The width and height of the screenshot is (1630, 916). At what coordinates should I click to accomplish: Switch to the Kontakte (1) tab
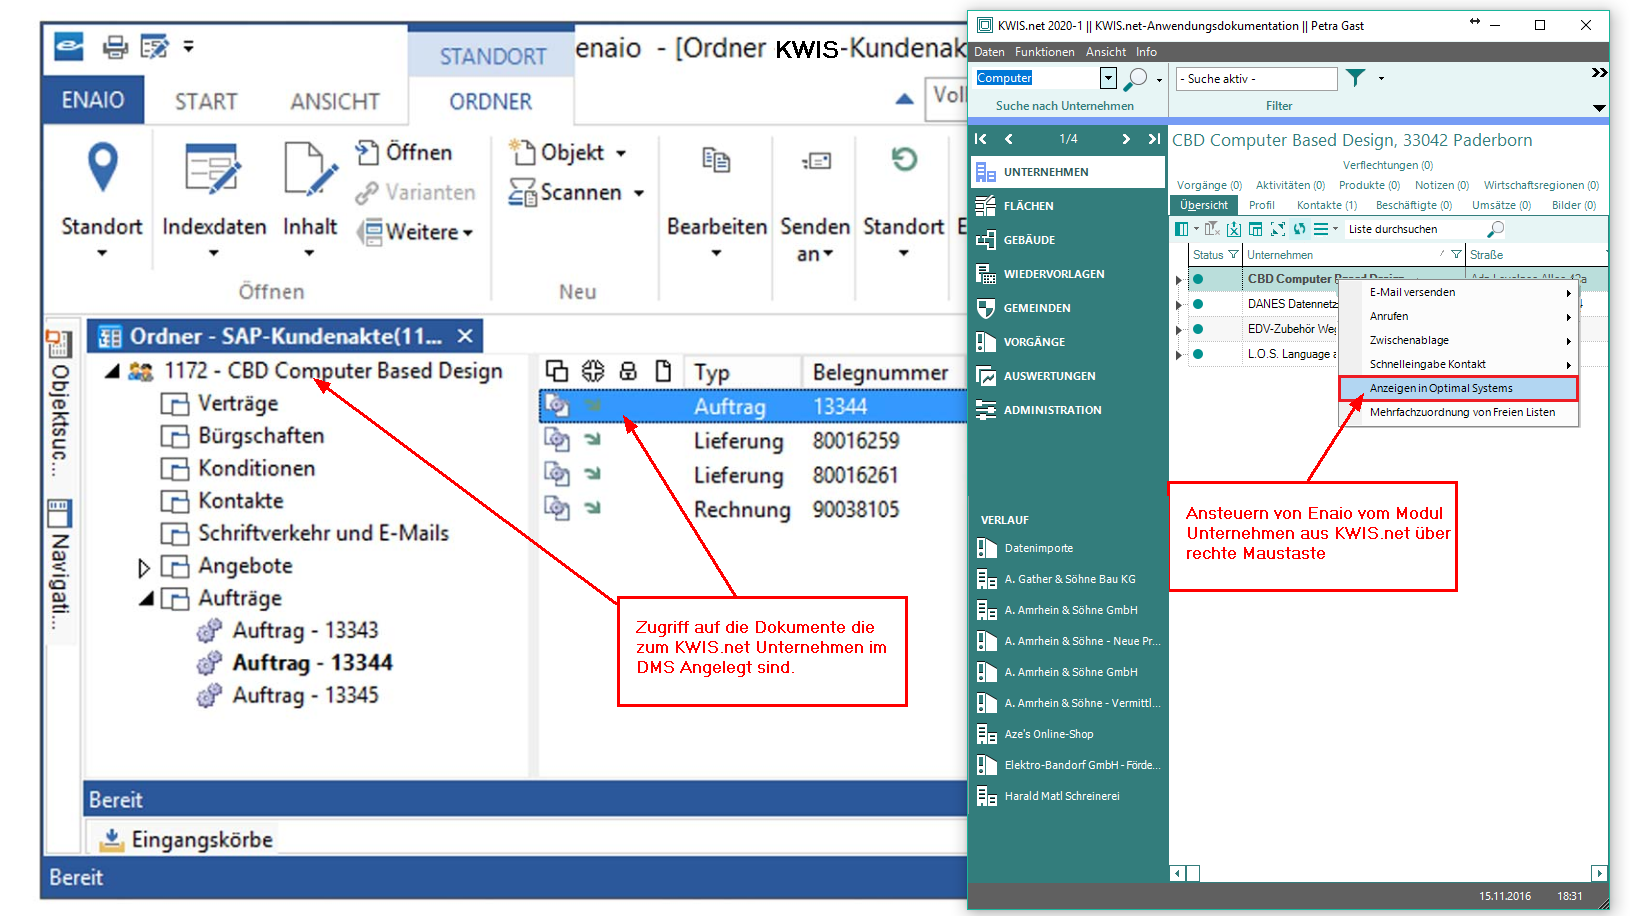coord(1326,205)
